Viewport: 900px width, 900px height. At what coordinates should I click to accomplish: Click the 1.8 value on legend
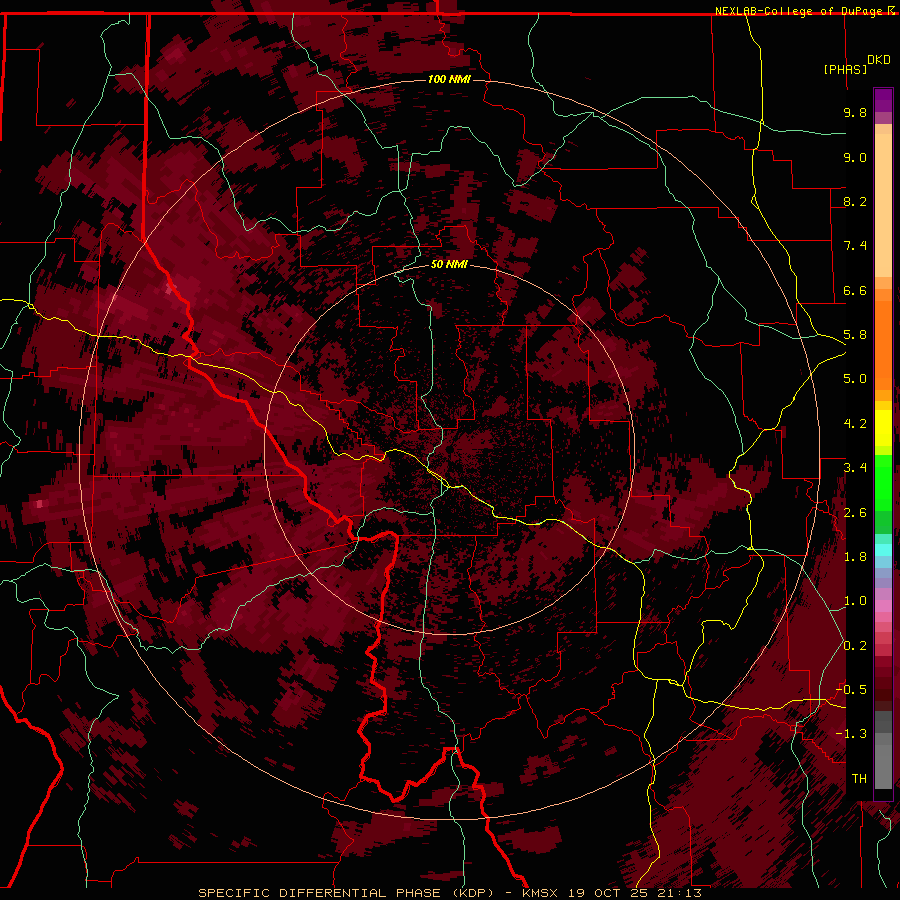point(855,557)
